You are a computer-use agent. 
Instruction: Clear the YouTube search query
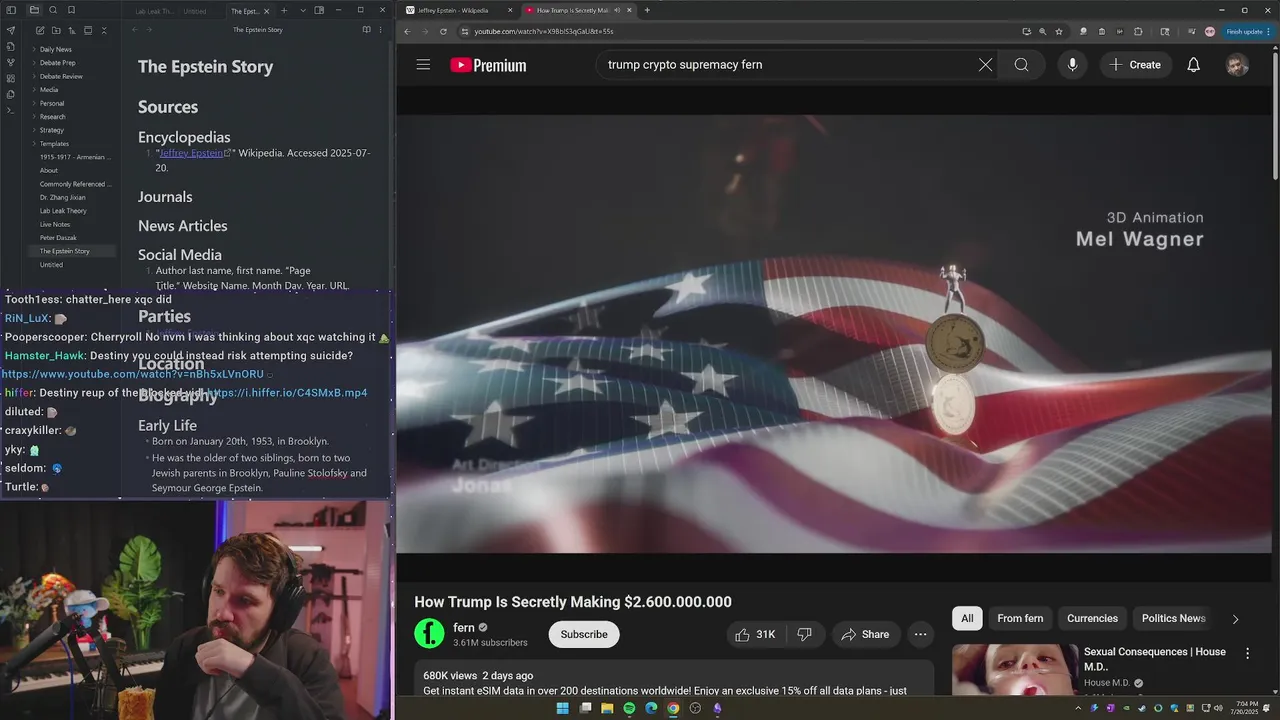(985, 65)
